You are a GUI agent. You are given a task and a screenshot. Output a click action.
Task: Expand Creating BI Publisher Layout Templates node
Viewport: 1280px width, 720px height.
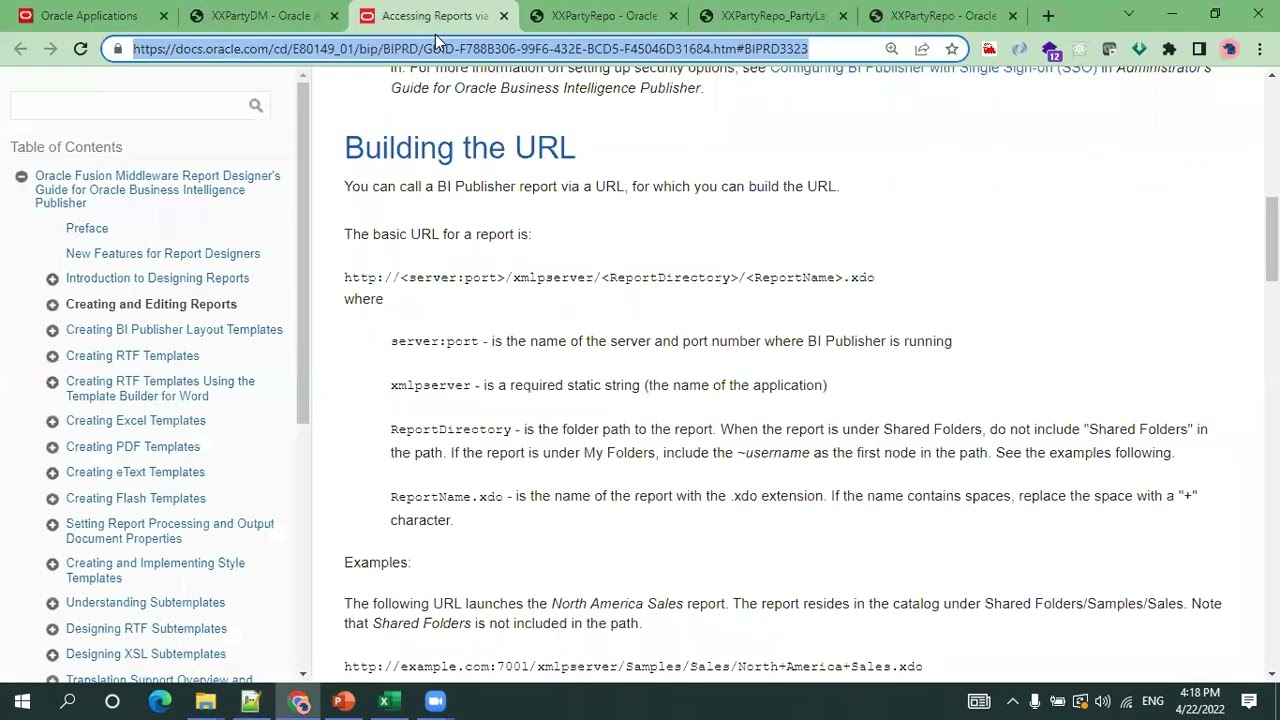coord(52,330)
